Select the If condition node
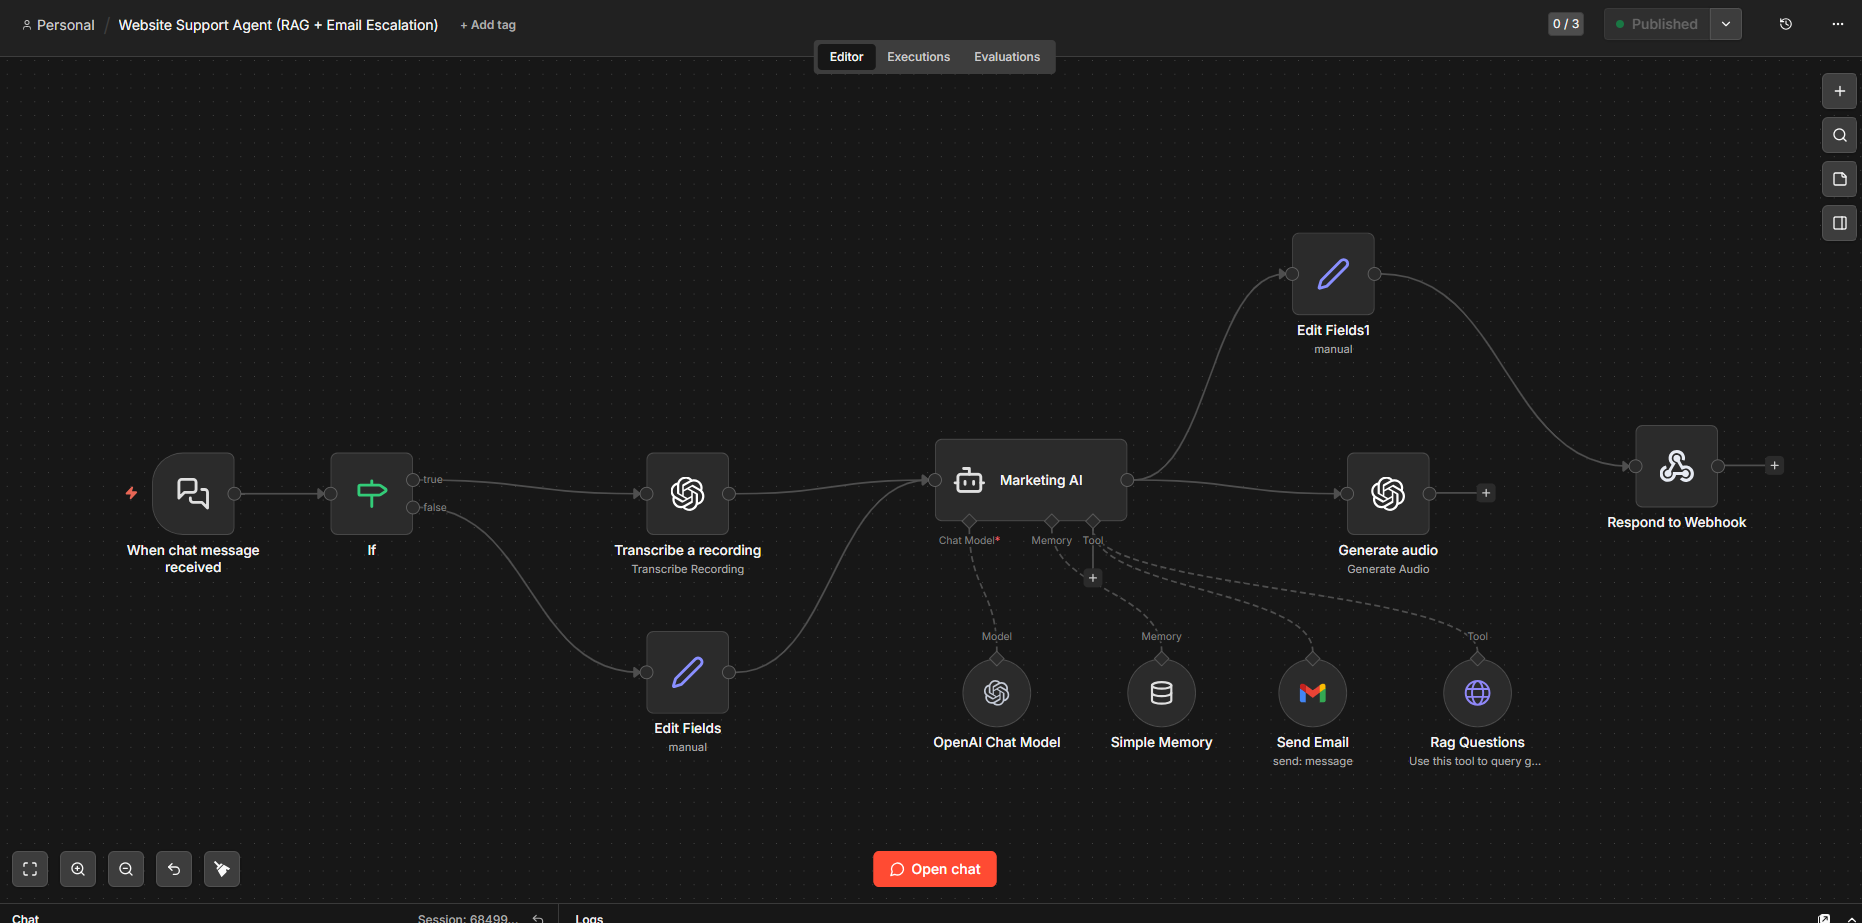1862x923 pixels. pyautogui.click(x=372, y=493)
